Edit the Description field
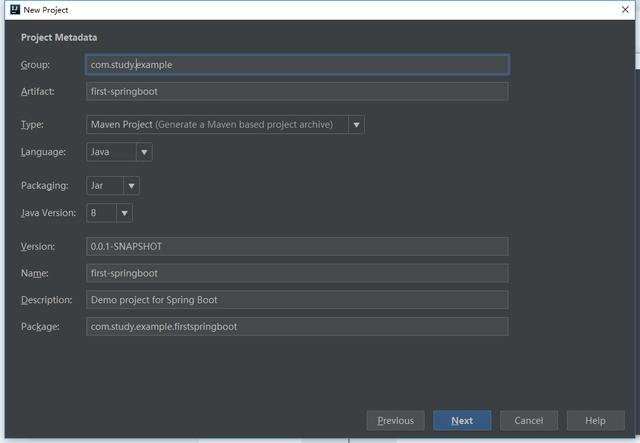 click(297, 300)
